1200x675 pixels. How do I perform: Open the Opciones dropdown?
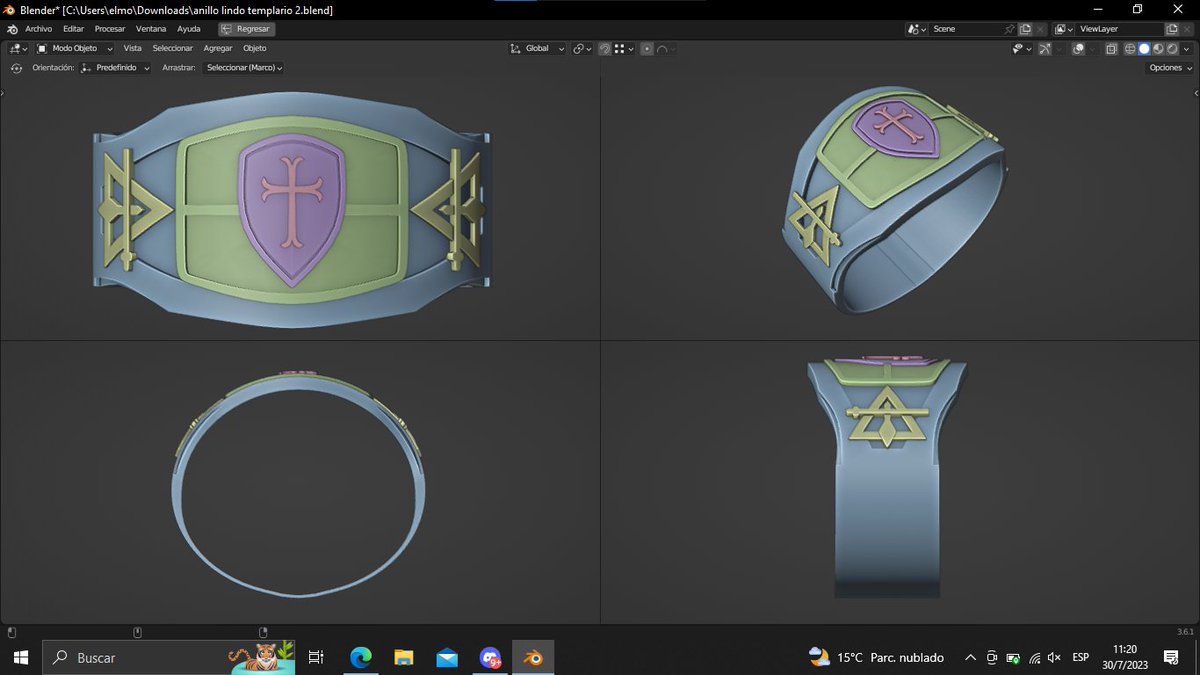tap(1169, 68)
